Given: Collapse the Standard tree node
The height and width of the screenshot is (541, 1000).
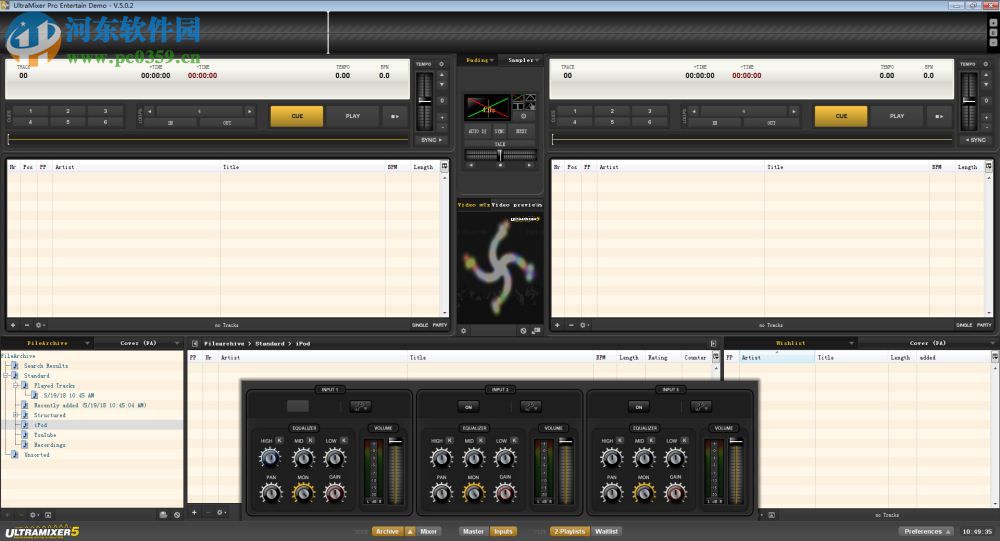Looking at the screenshot, I should [x=6, y=376].
